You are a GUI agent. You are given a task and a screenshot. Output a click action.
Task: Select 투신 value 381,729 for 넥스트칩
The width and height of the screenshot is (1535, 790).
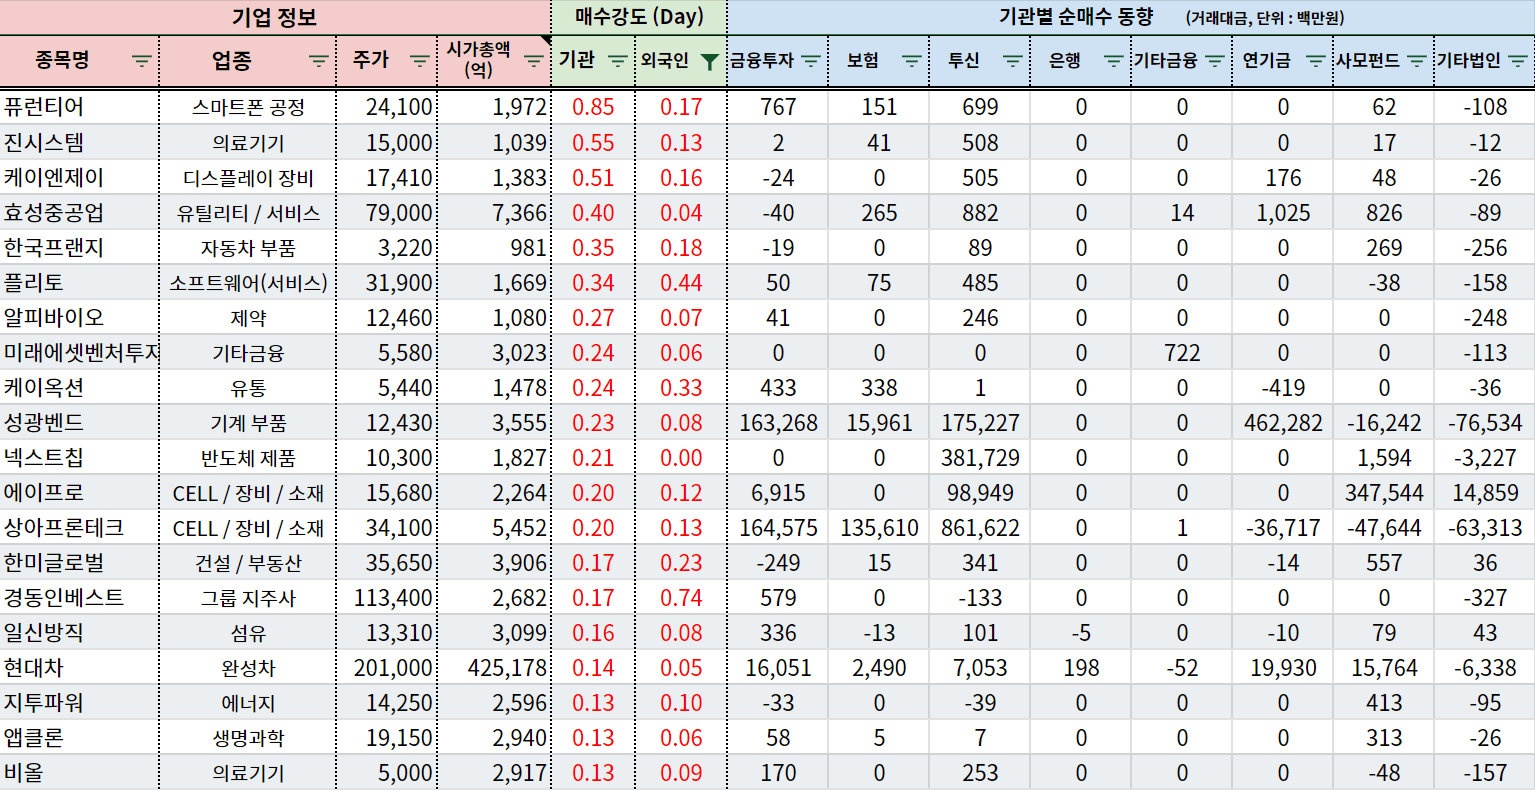tap(980, 457)
